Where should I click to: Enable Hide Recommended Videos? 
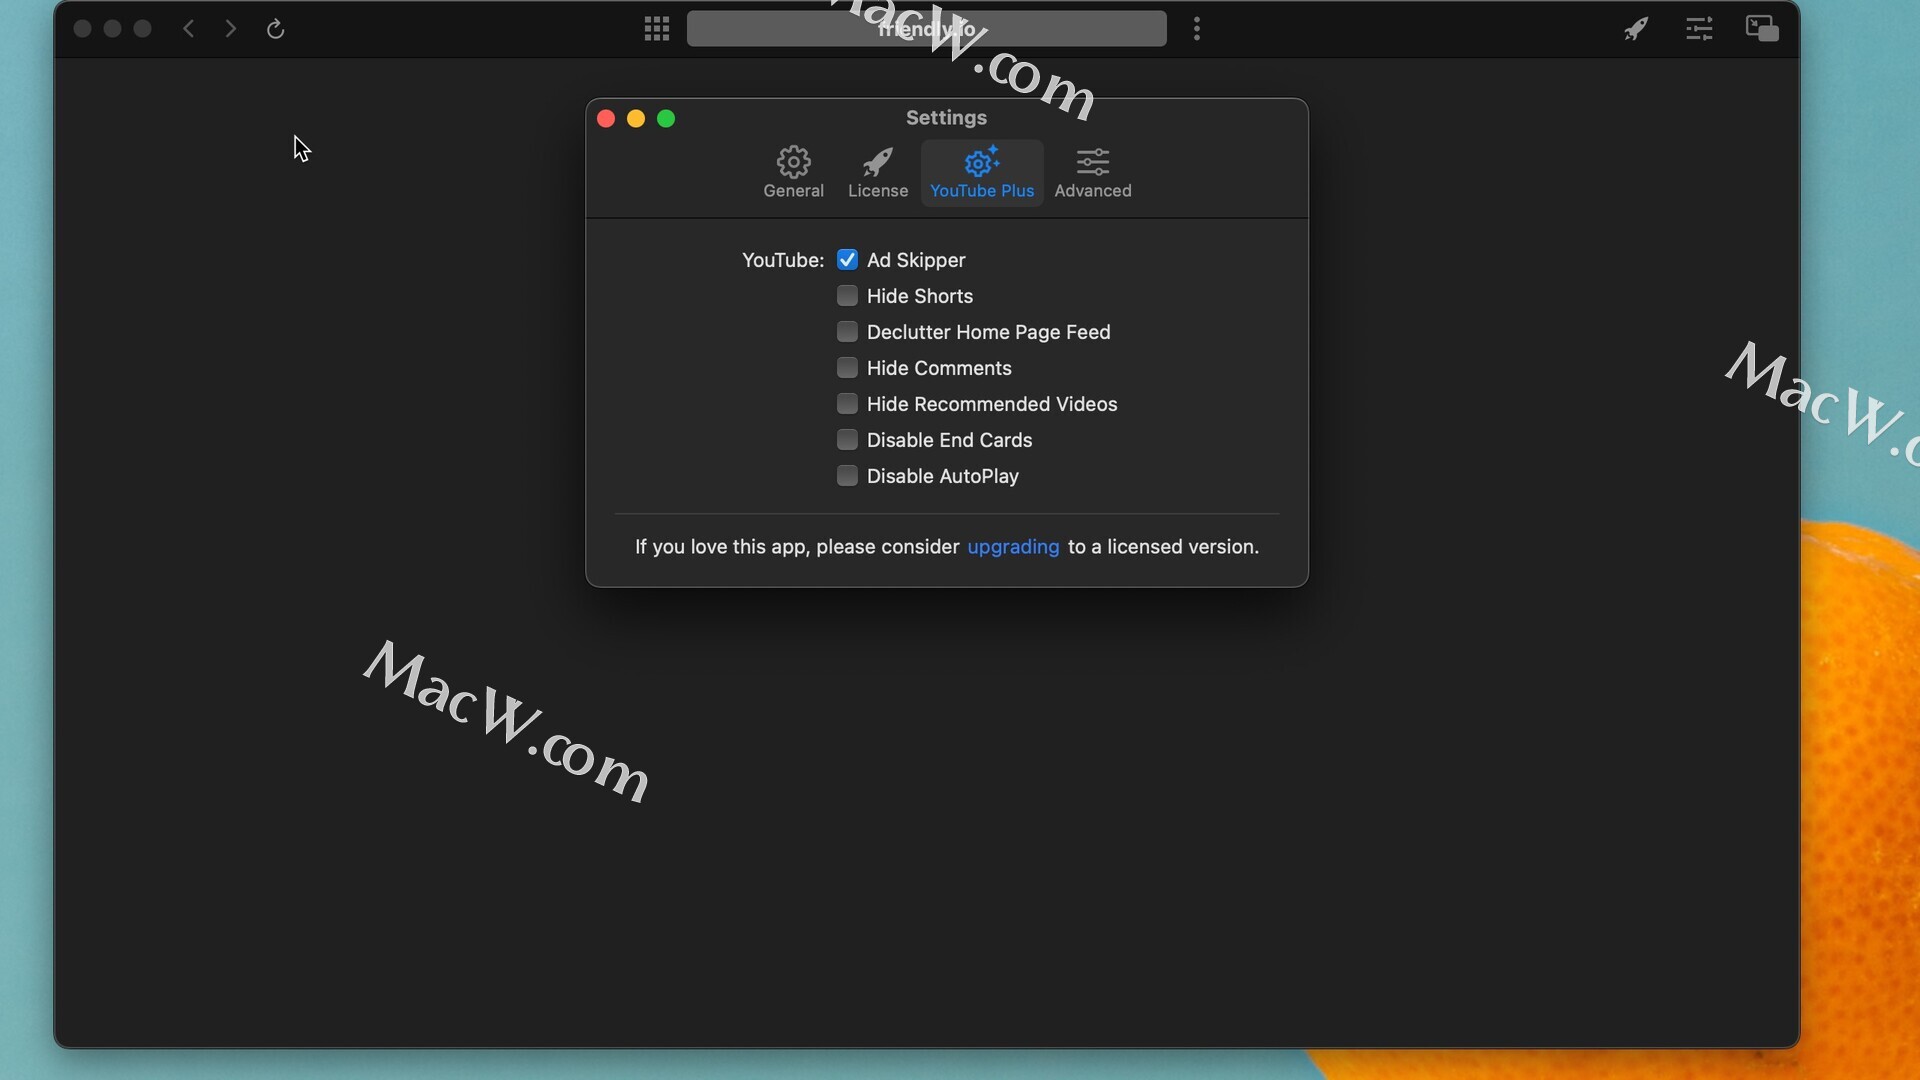[x=847, y=404]
